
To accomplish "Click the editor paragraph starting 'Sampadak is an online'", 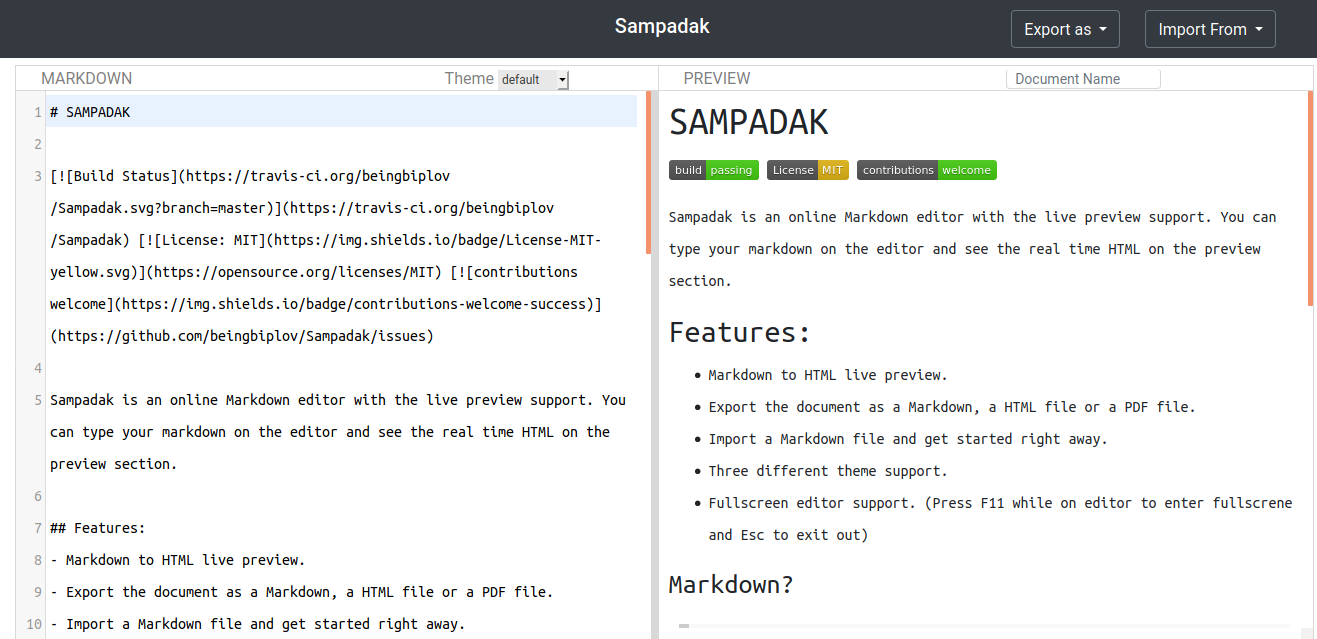I will (x=338, y=432).
